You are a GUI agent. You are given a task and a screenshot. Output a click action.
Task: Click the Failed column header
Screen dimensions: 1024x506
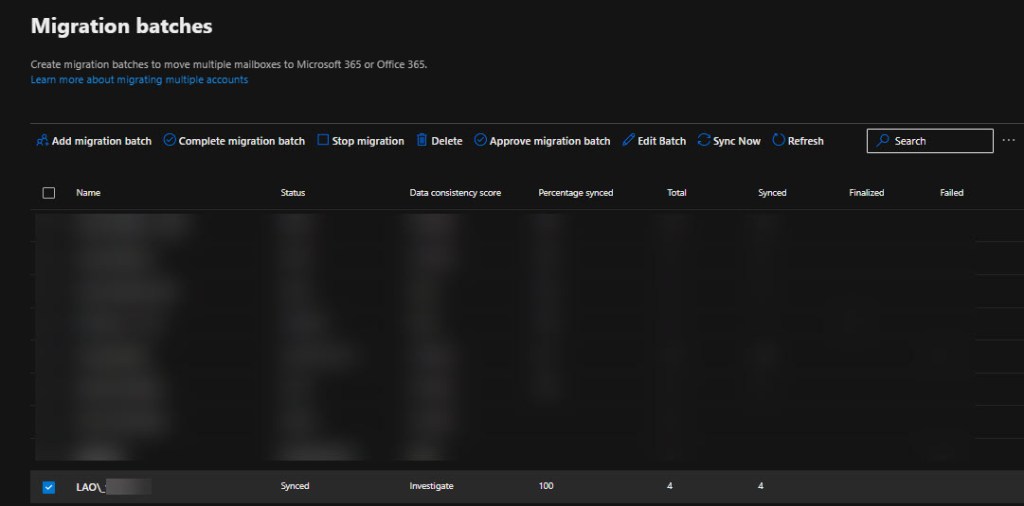pyautogui.click(x=951, y=193)
